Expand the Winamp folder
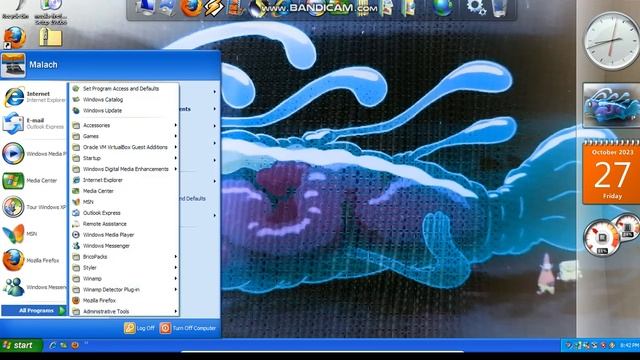Screen dimensions: 640x360 (124, 279)
